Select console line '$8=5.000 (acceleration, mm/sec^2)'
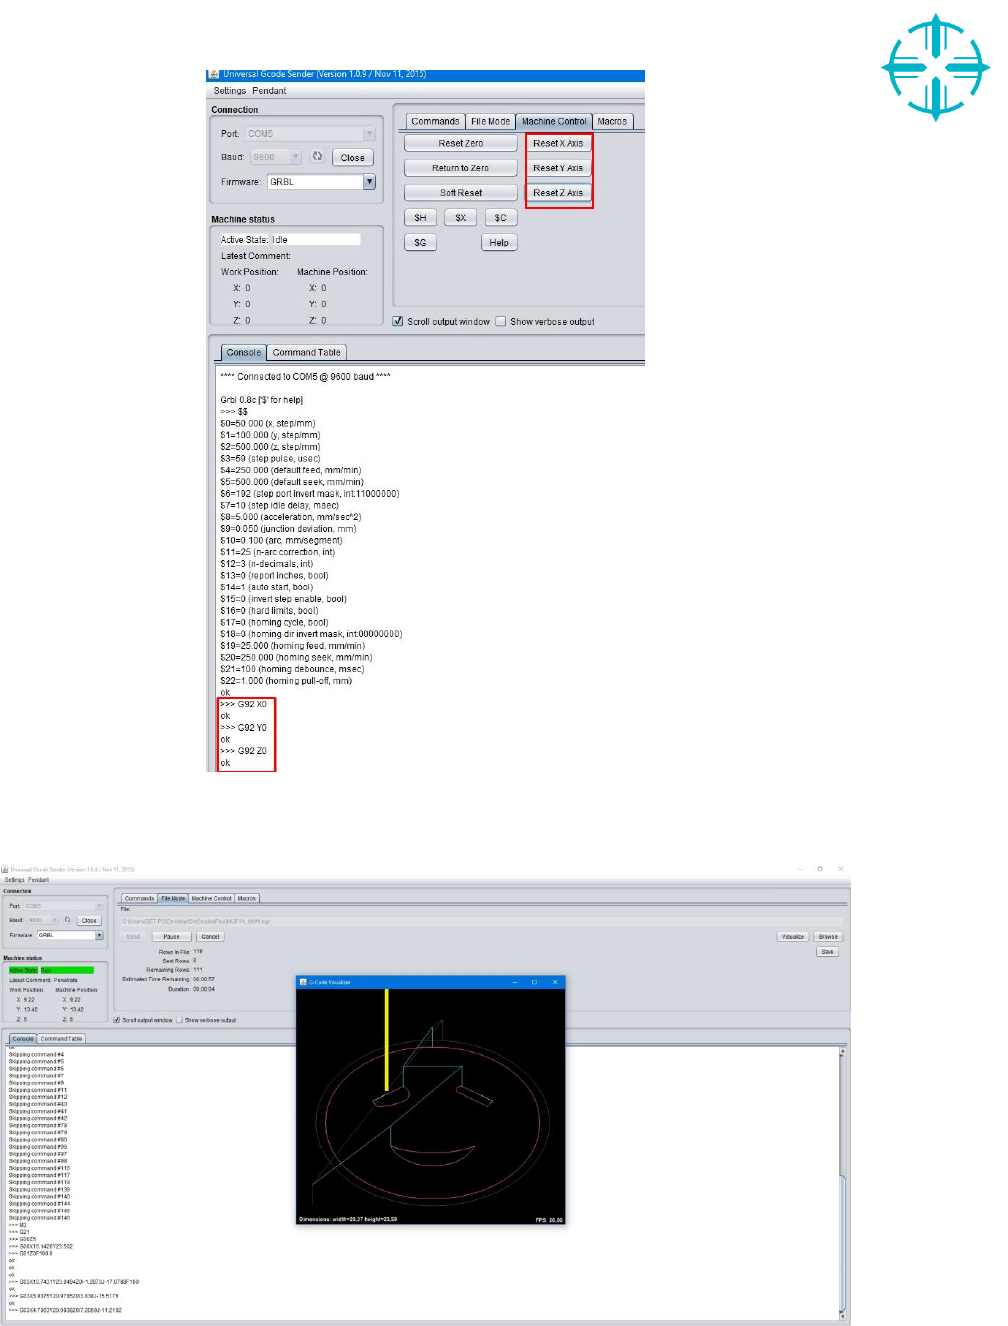Image resolution: width=1008 pixels, height=1326 pixels. point(290,517)
